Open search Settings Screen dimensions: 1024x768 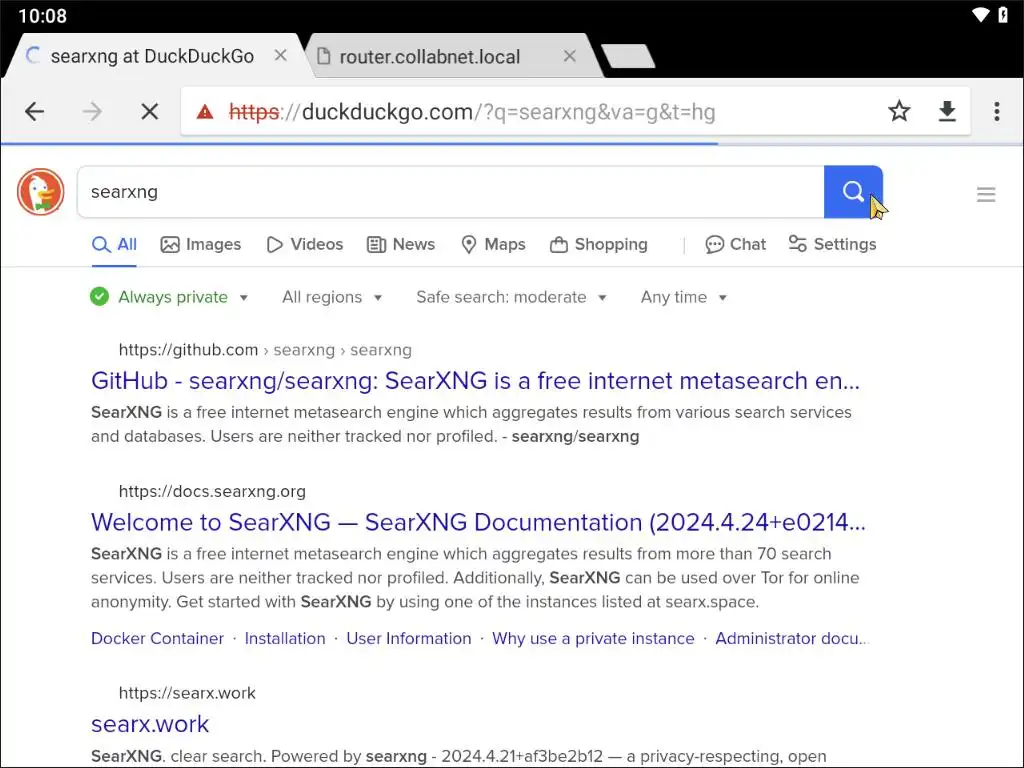click(x=832, y=244)
